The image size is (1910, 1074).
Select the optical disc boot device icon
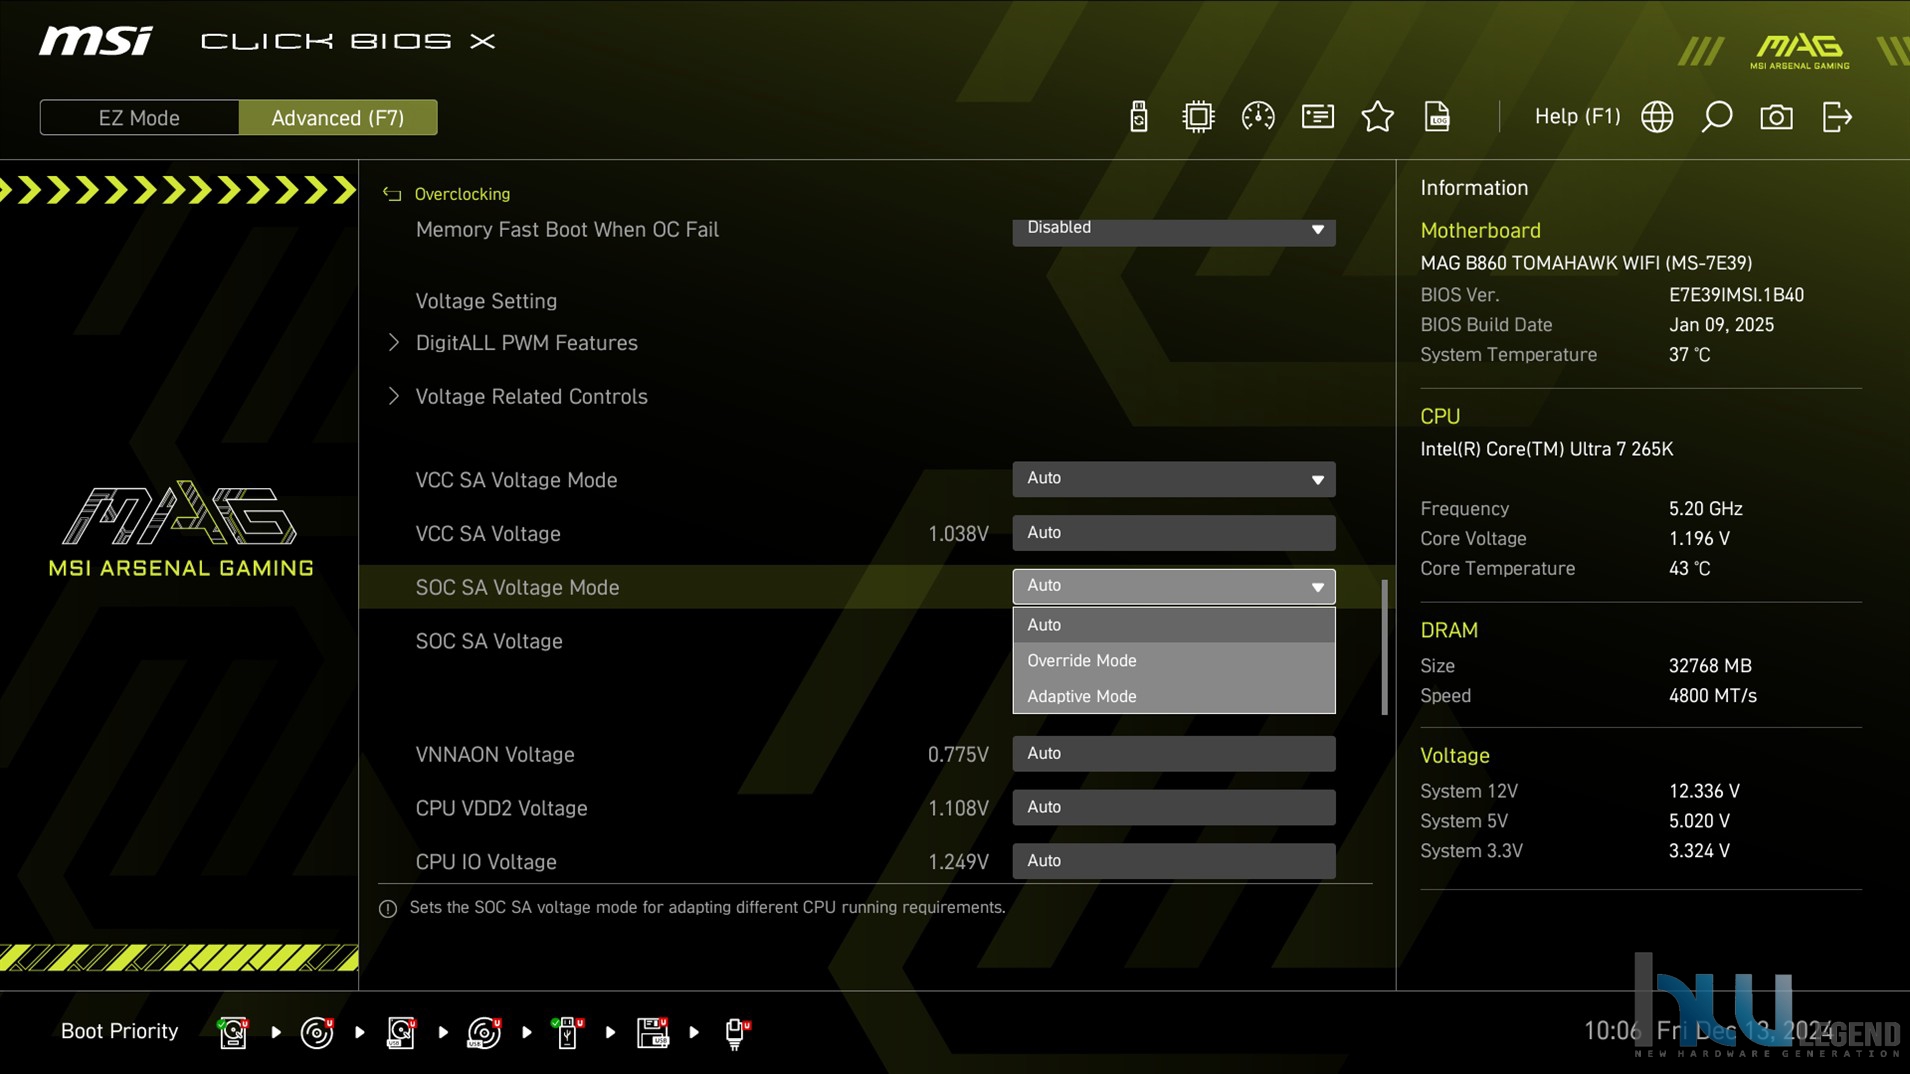[317, 1032]
